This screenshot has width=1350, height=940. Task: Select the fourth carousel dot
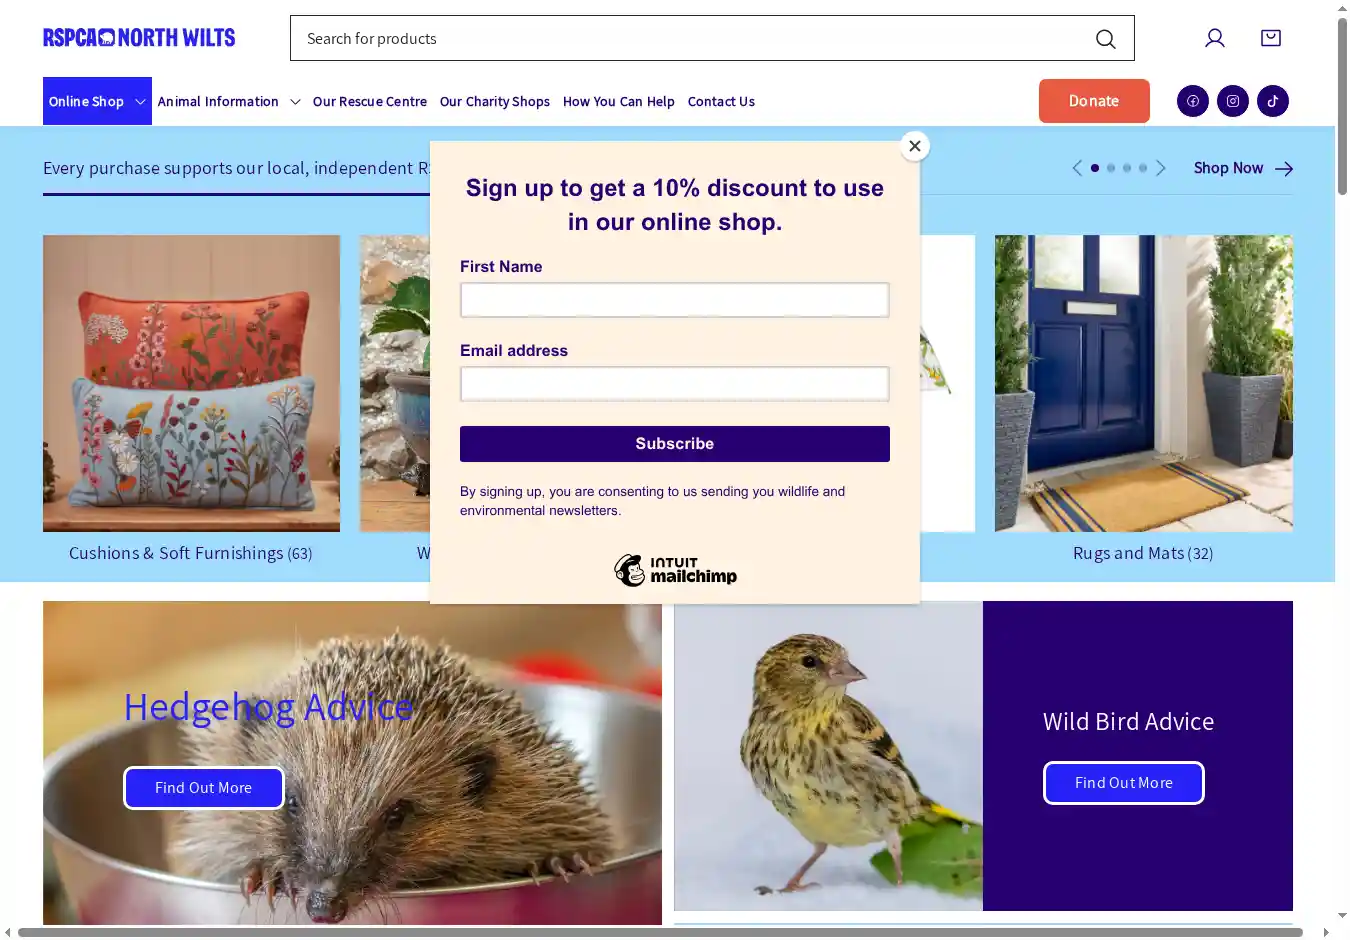pyautogui.click(x=1143, y=168)
